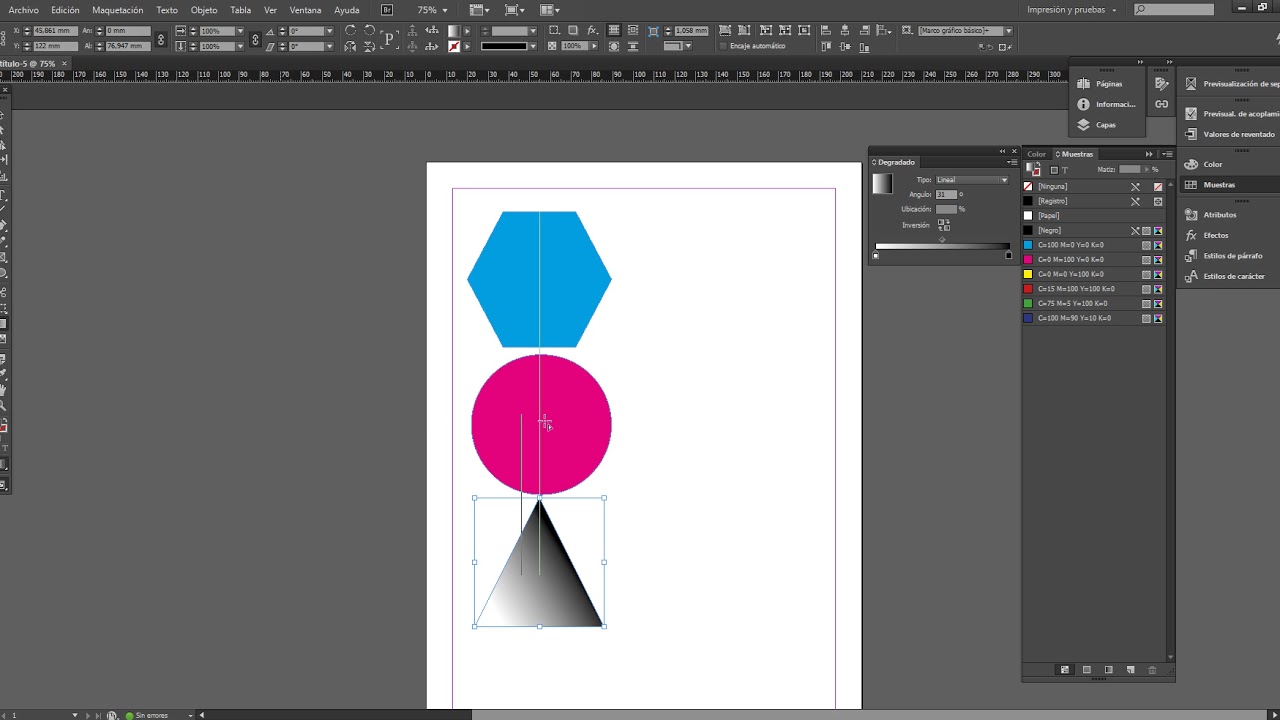
Task: Click align left edges icon
Action: [x=825, y=31]
